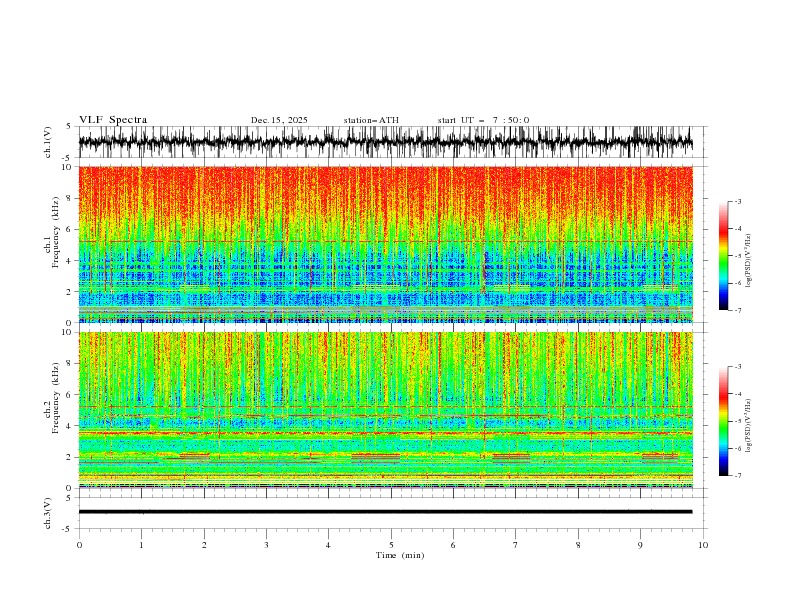Click the "VLF Spectra" title text
792x612 pixels.
coord(113,120)
